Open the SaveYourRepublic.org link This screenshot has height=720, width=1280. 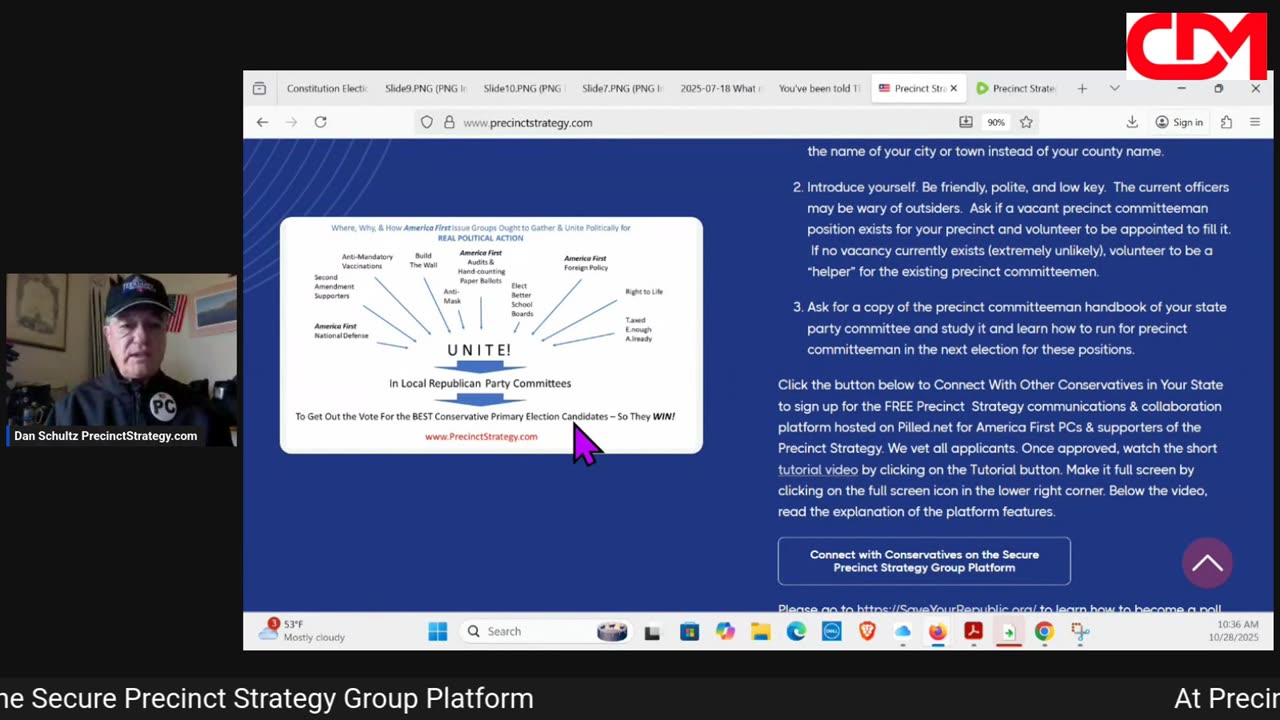[945, 609]
